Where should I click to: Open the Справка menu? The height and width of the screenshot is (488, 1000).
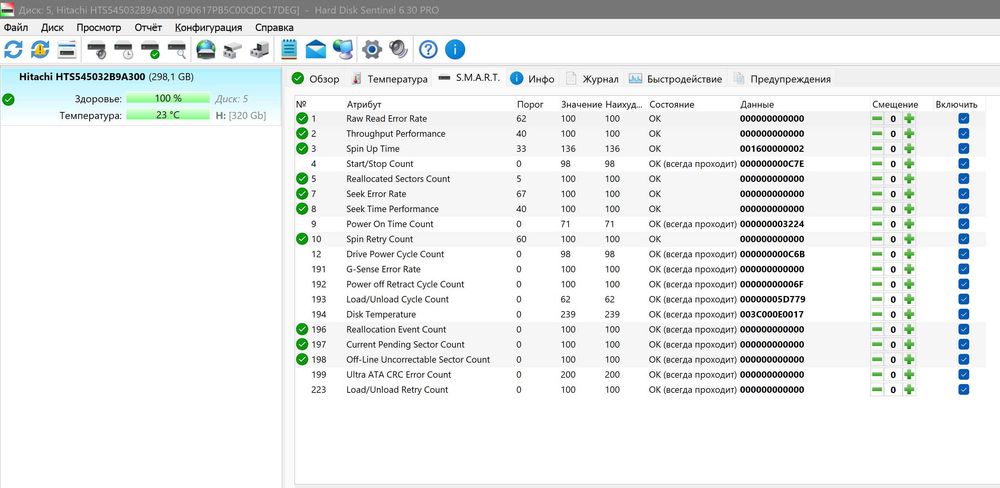[x=274, y=27]
